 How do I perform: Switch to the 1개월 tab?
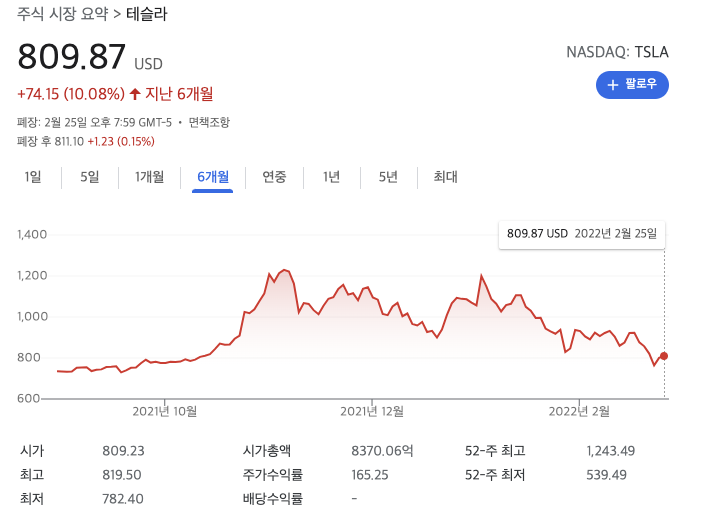(x=149, y=177)
